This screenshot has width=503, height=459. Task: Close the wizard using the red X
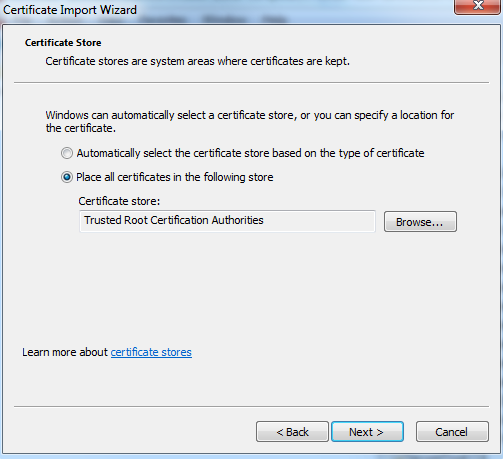(x=478, y=6)
